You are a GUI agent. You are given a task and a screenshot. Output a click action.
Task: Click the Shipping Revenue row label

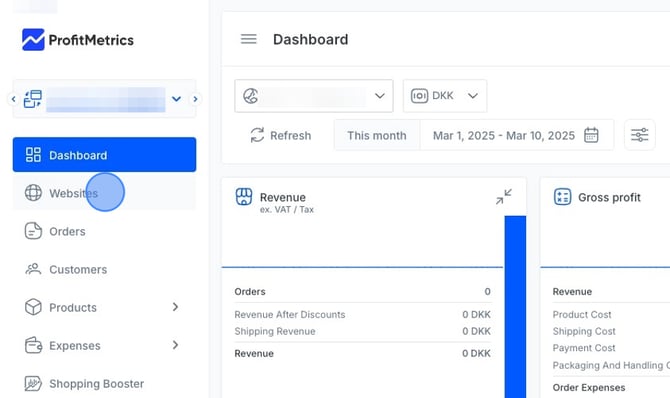[275, 331]
